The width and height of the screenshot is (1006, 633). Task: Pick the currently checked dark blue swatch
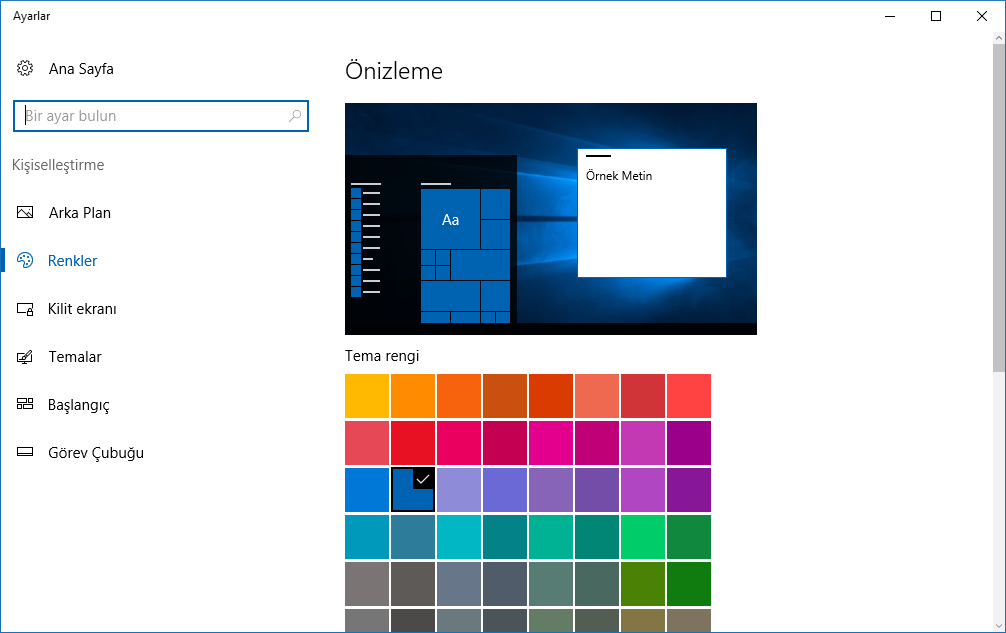[x=413, y=490]
